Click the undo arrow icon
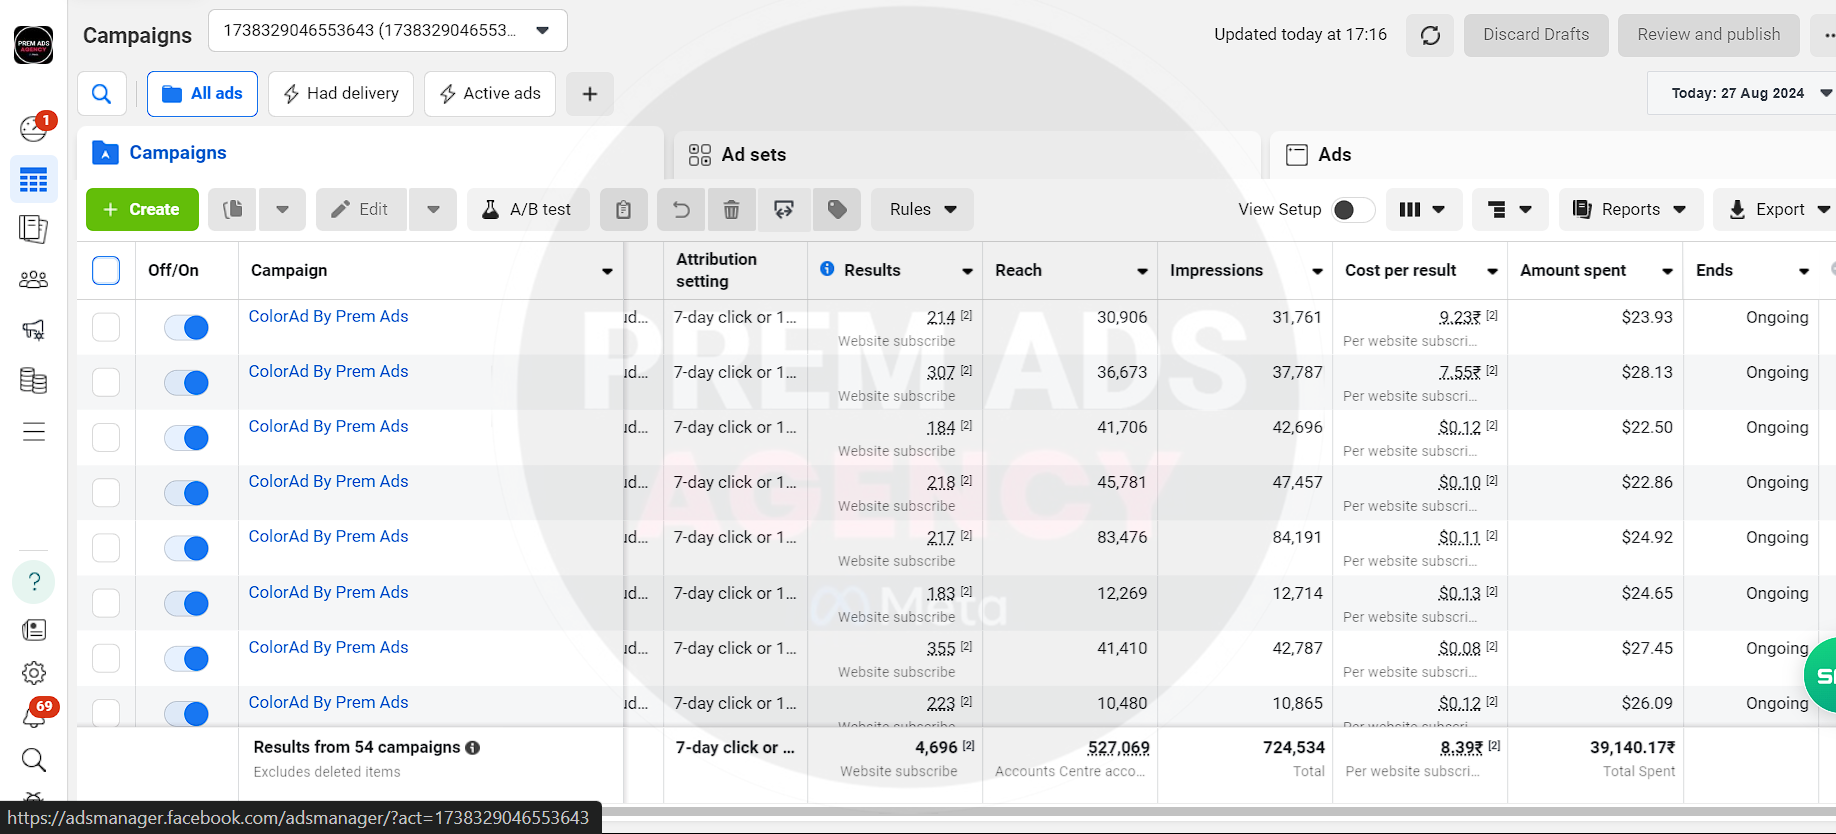Image resolution: width=1836 pixels, height=834 pixels. click(681, 209)
